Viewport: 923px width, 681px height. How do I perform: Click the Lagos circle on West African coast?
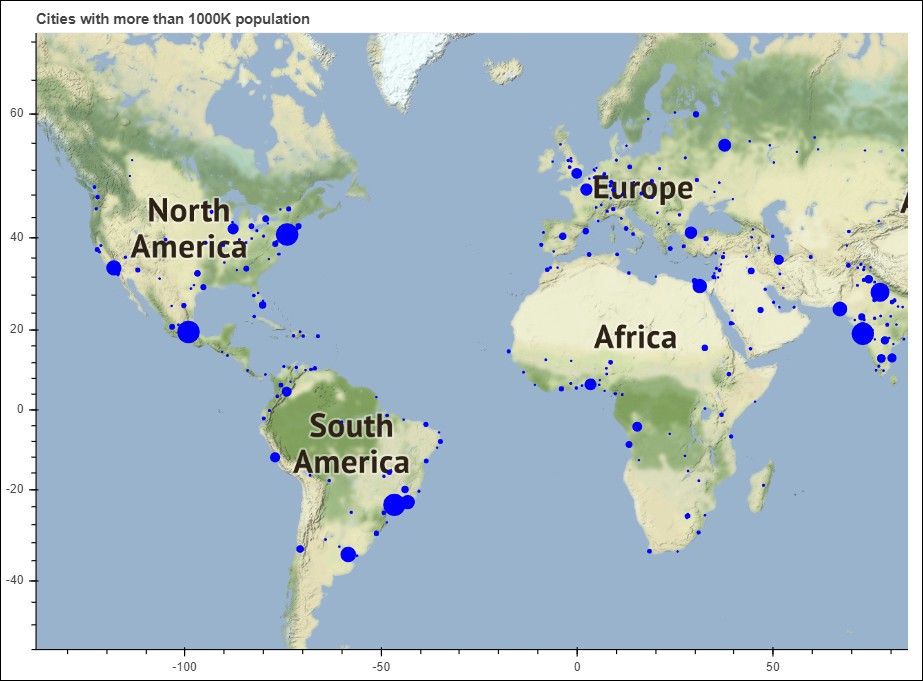(590, 384)
